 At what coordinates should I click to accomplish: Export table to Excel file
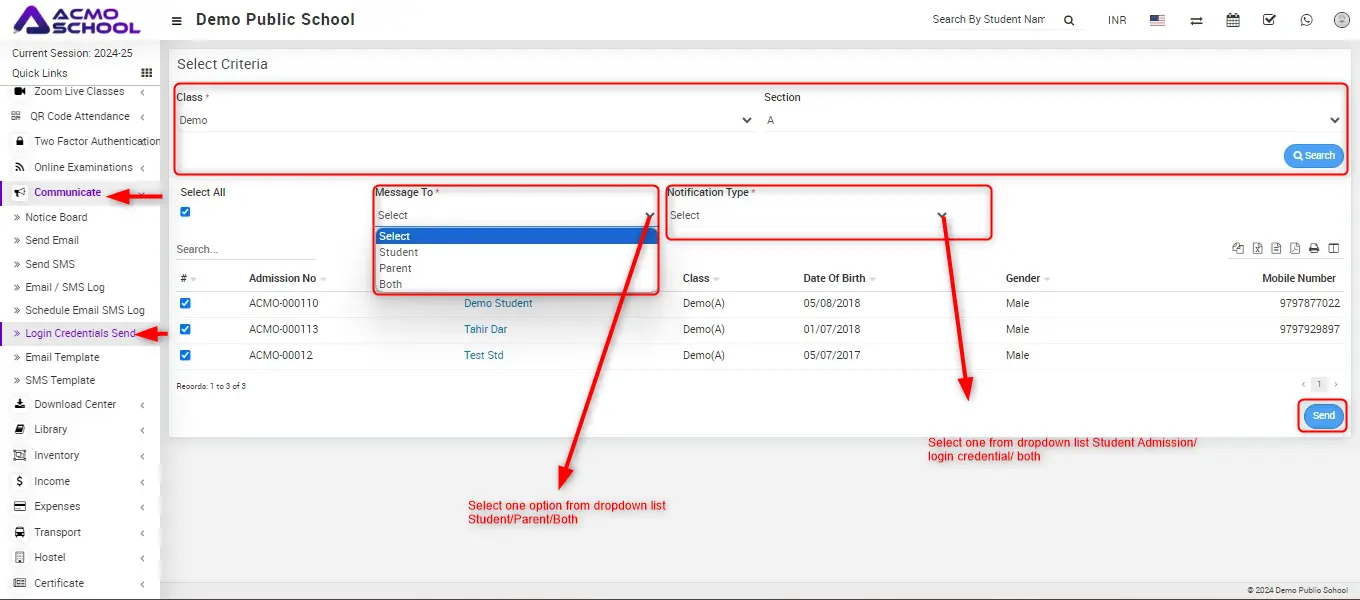point(1258,249)
